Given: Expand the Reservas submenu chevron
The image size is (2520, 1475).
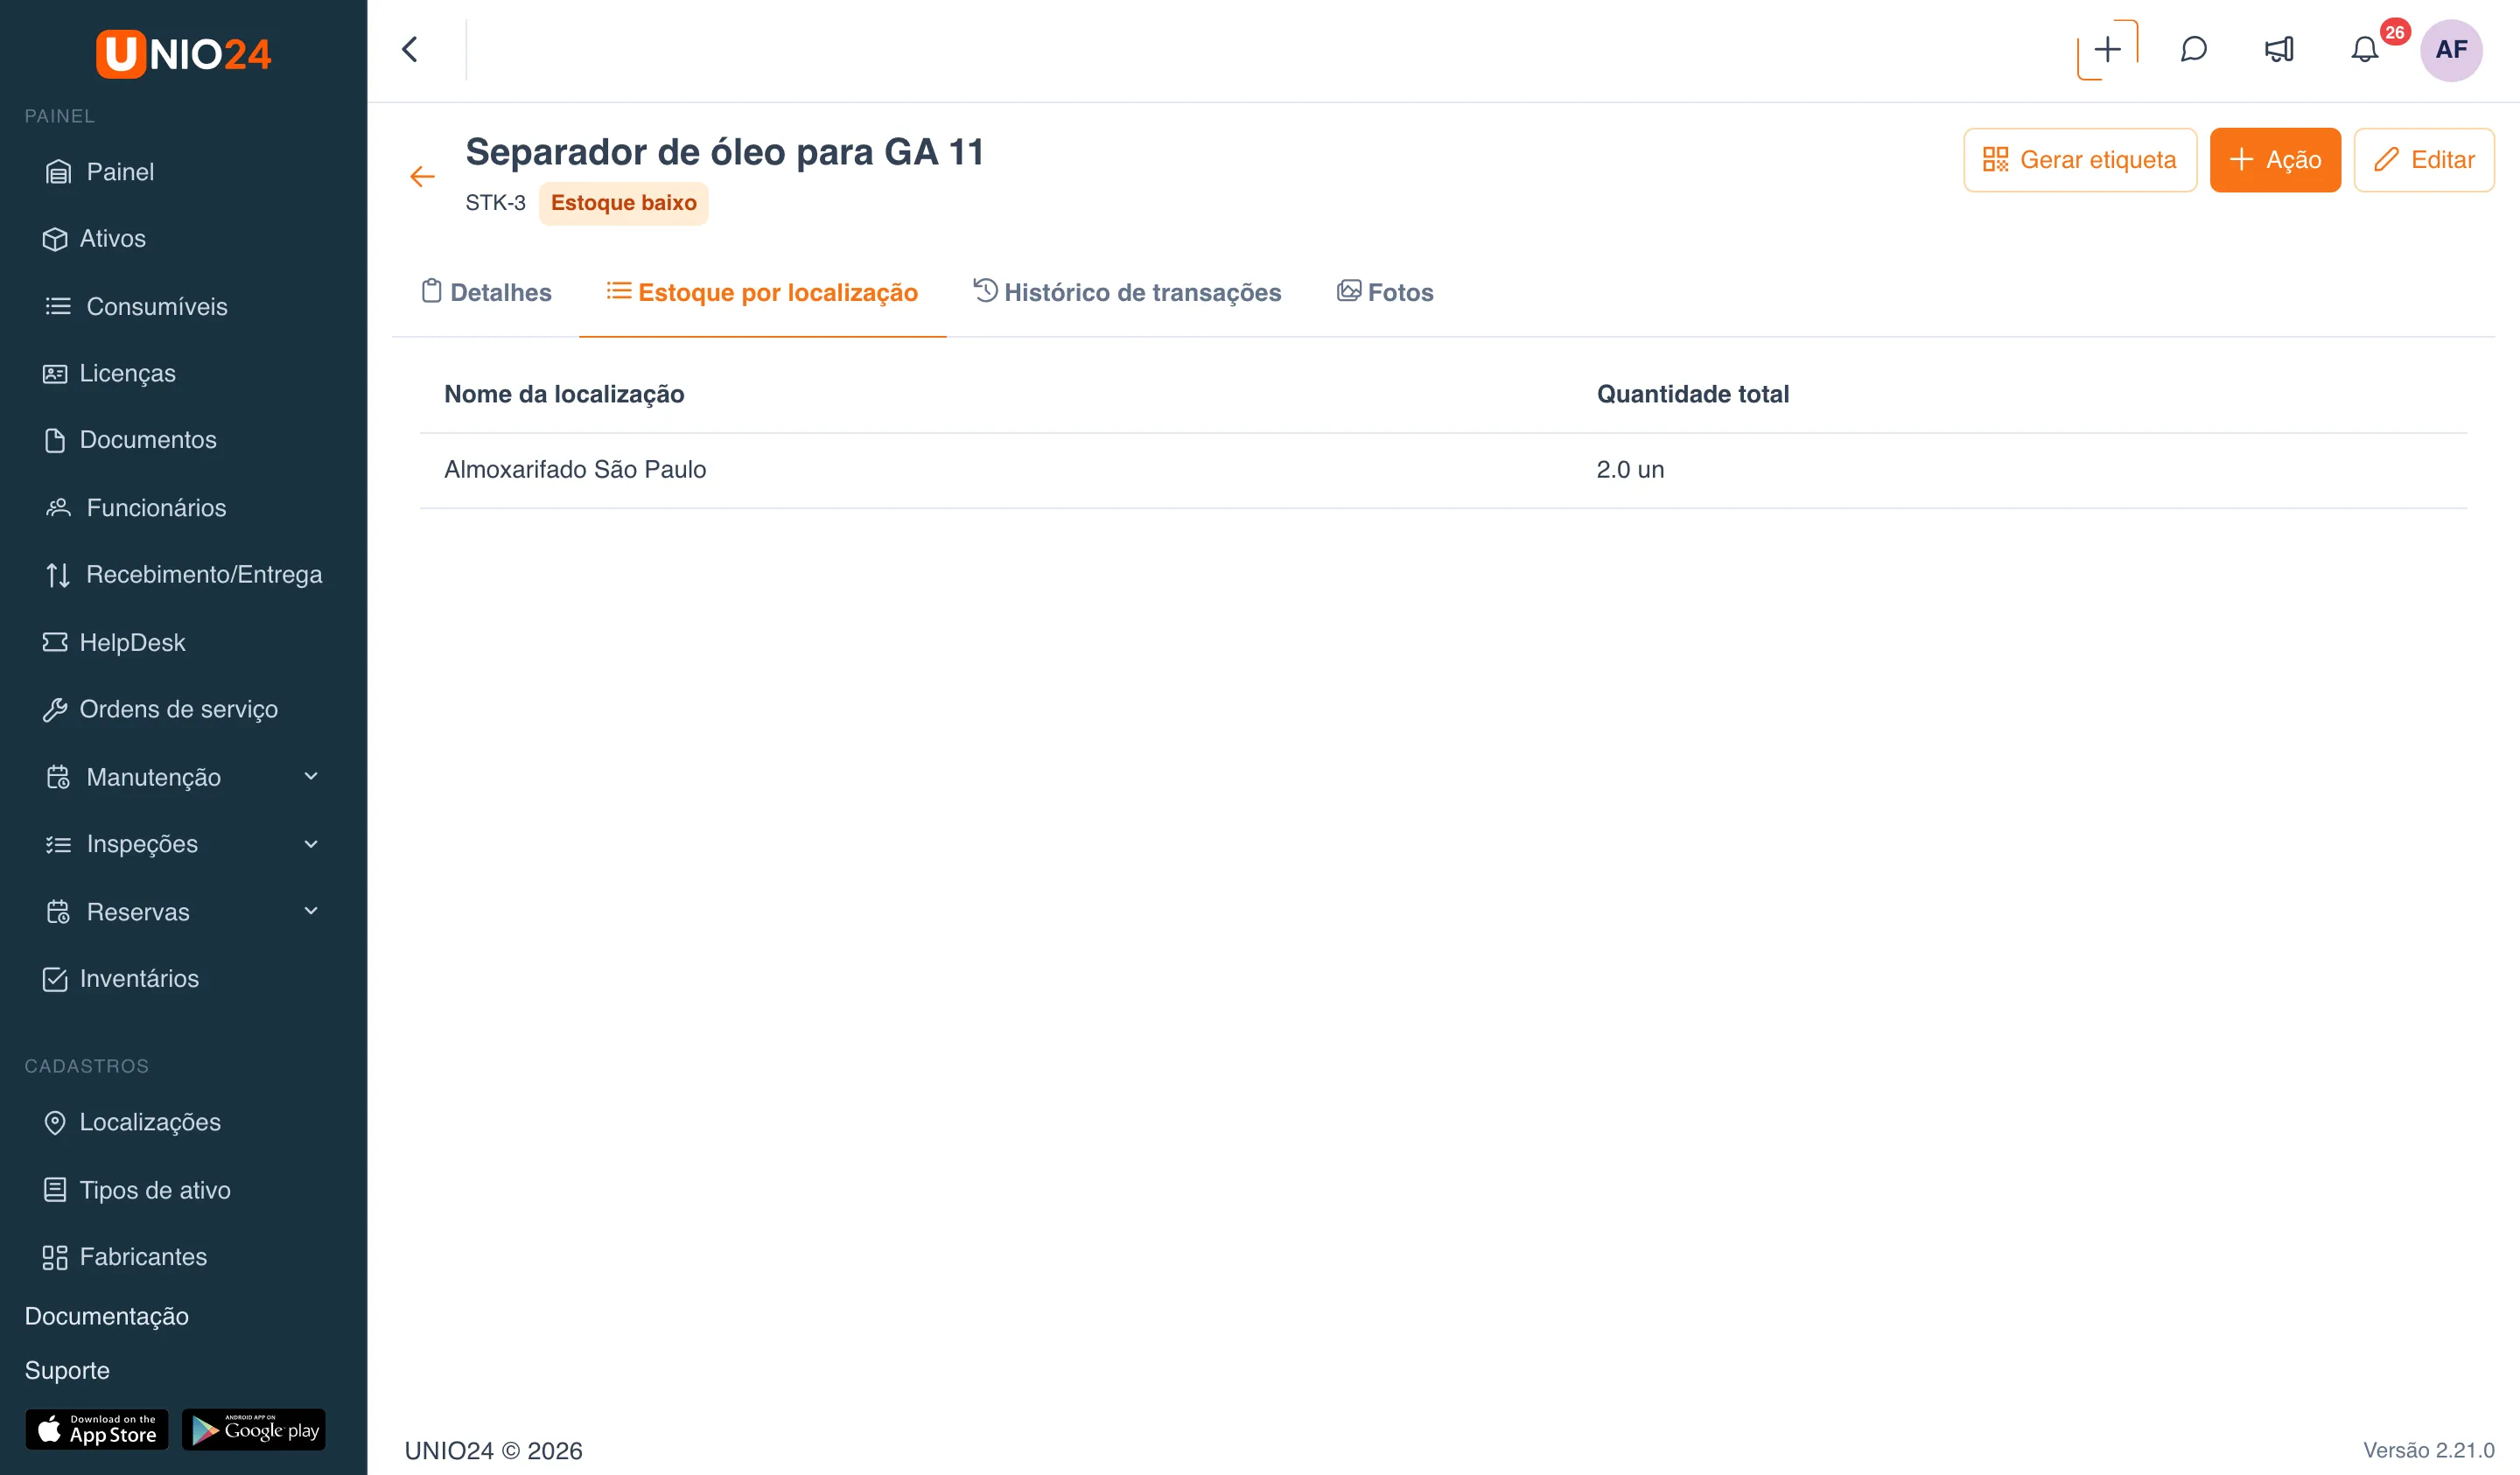Looking at the screenshot, I should click(x=311, y=911).
